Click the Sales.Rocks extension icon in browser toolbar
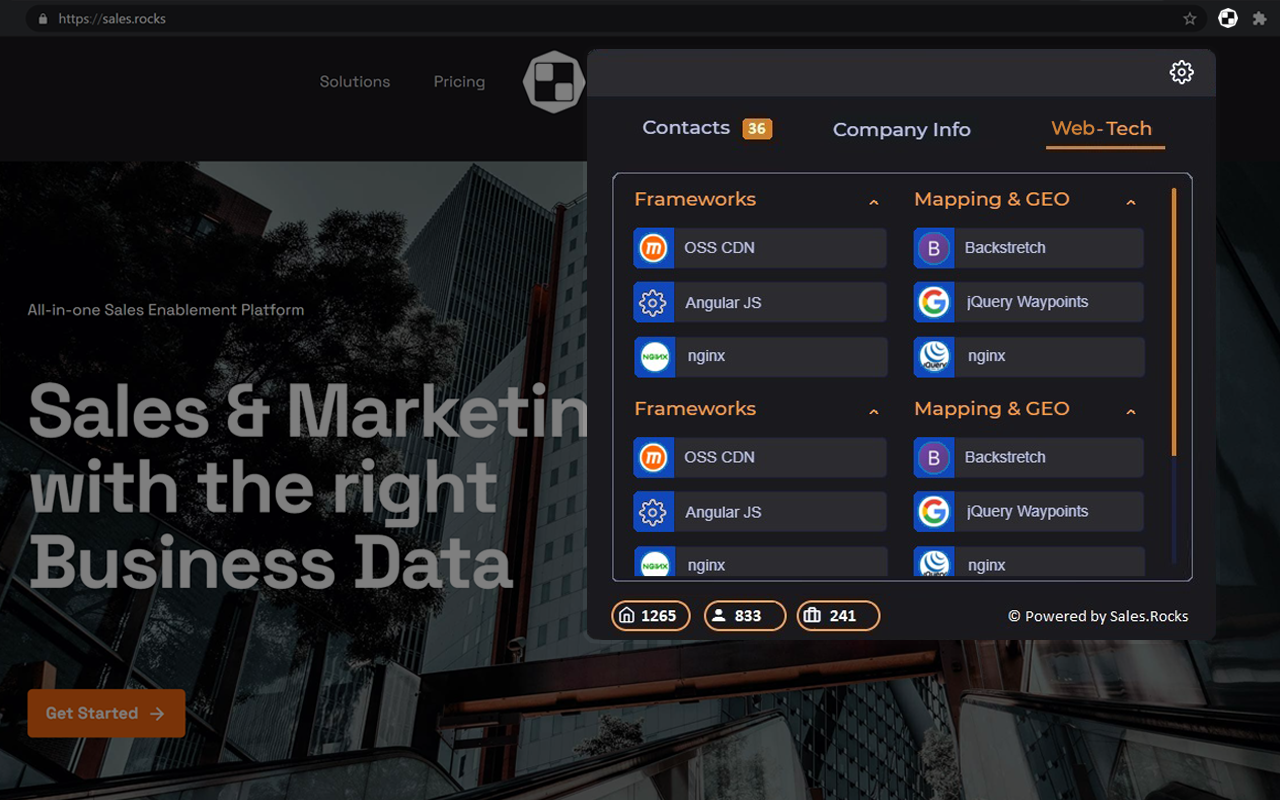This screenshot has width=1280, height=800. click(1227, 18)
